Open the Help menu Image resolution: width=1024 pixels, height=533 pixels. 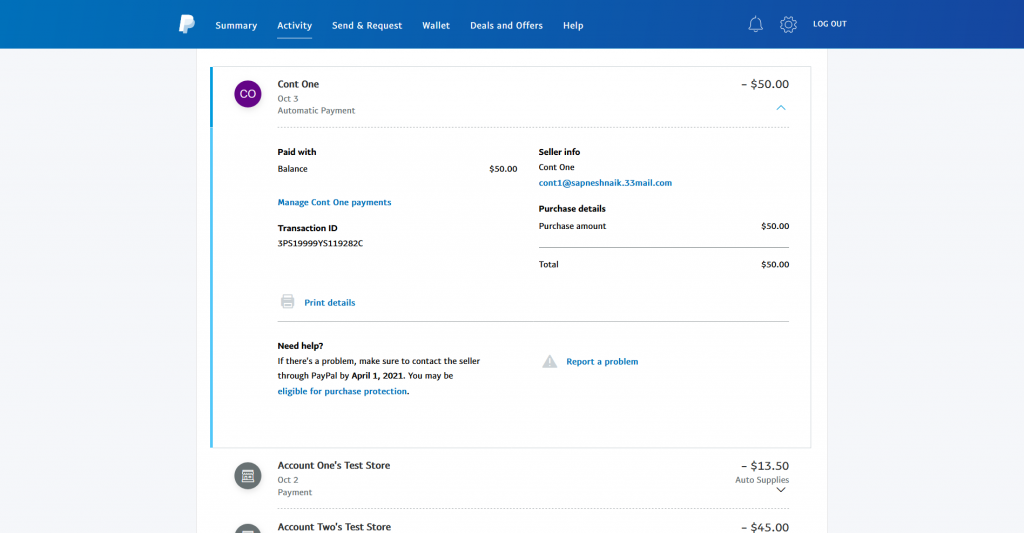pos(573,25)
